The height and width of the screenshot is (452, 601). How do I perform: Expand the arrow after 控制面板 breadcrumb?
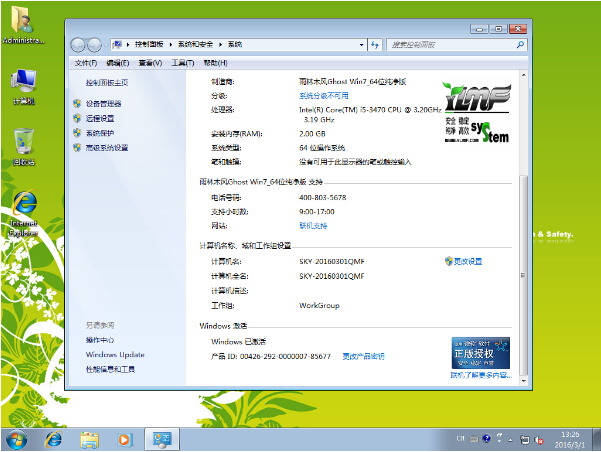pos(171,44)
